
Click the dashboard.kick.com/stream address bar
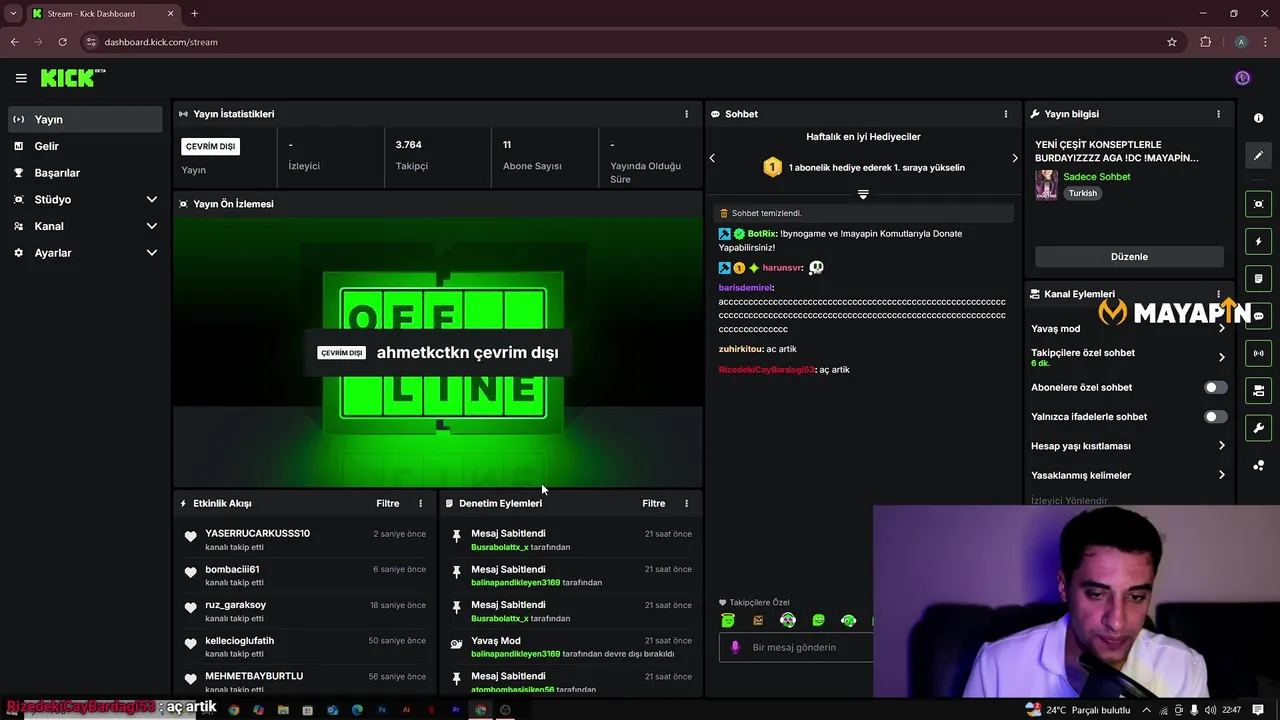[620, 42]
